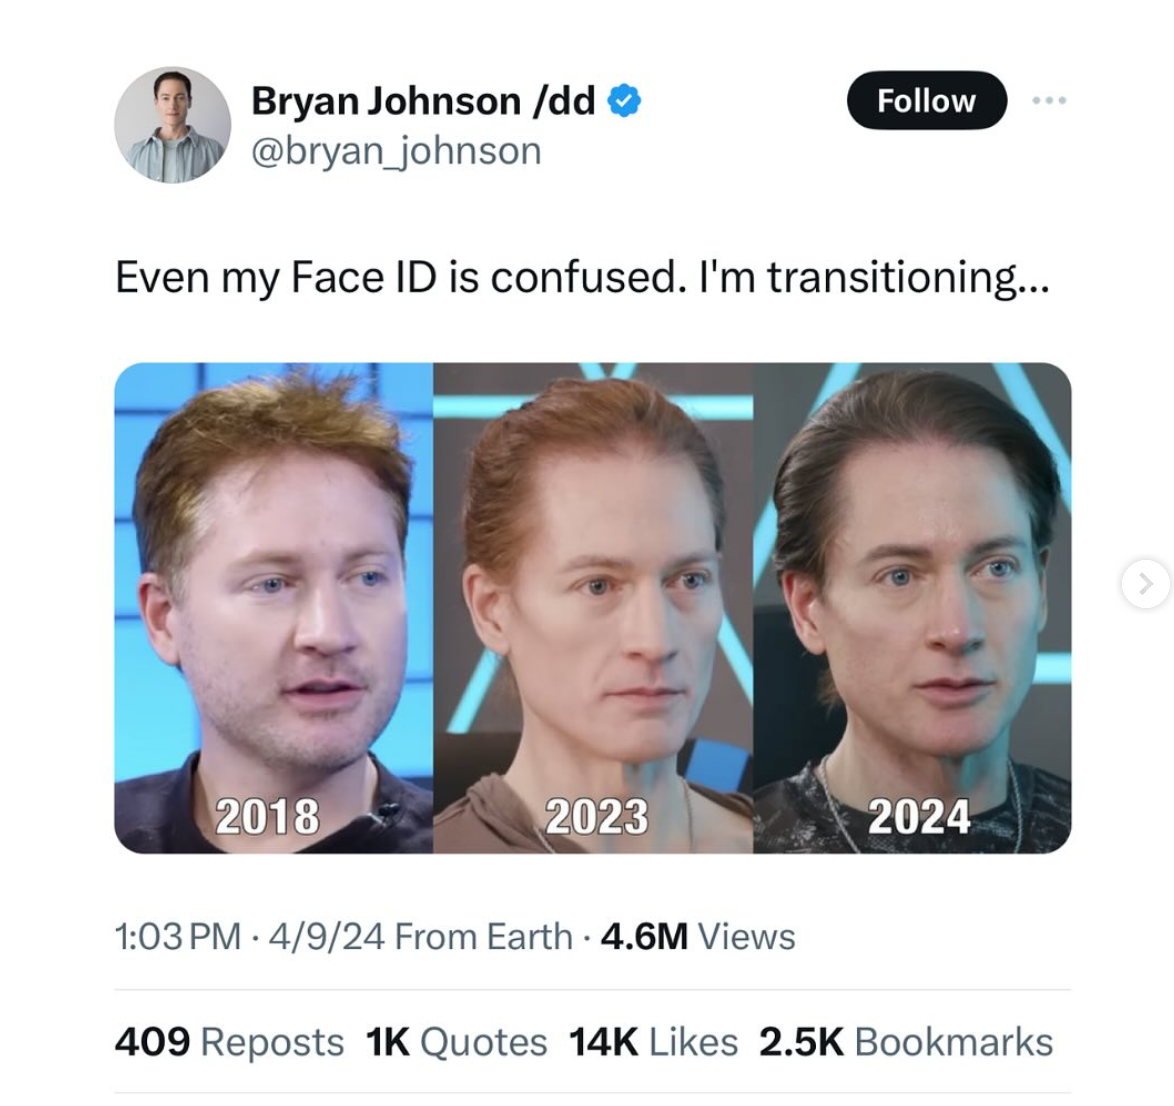Image resolution: width=1174 pixels, height=1106 pixels.
Task: View the 2018 photo panel
Action: point(273,608)
